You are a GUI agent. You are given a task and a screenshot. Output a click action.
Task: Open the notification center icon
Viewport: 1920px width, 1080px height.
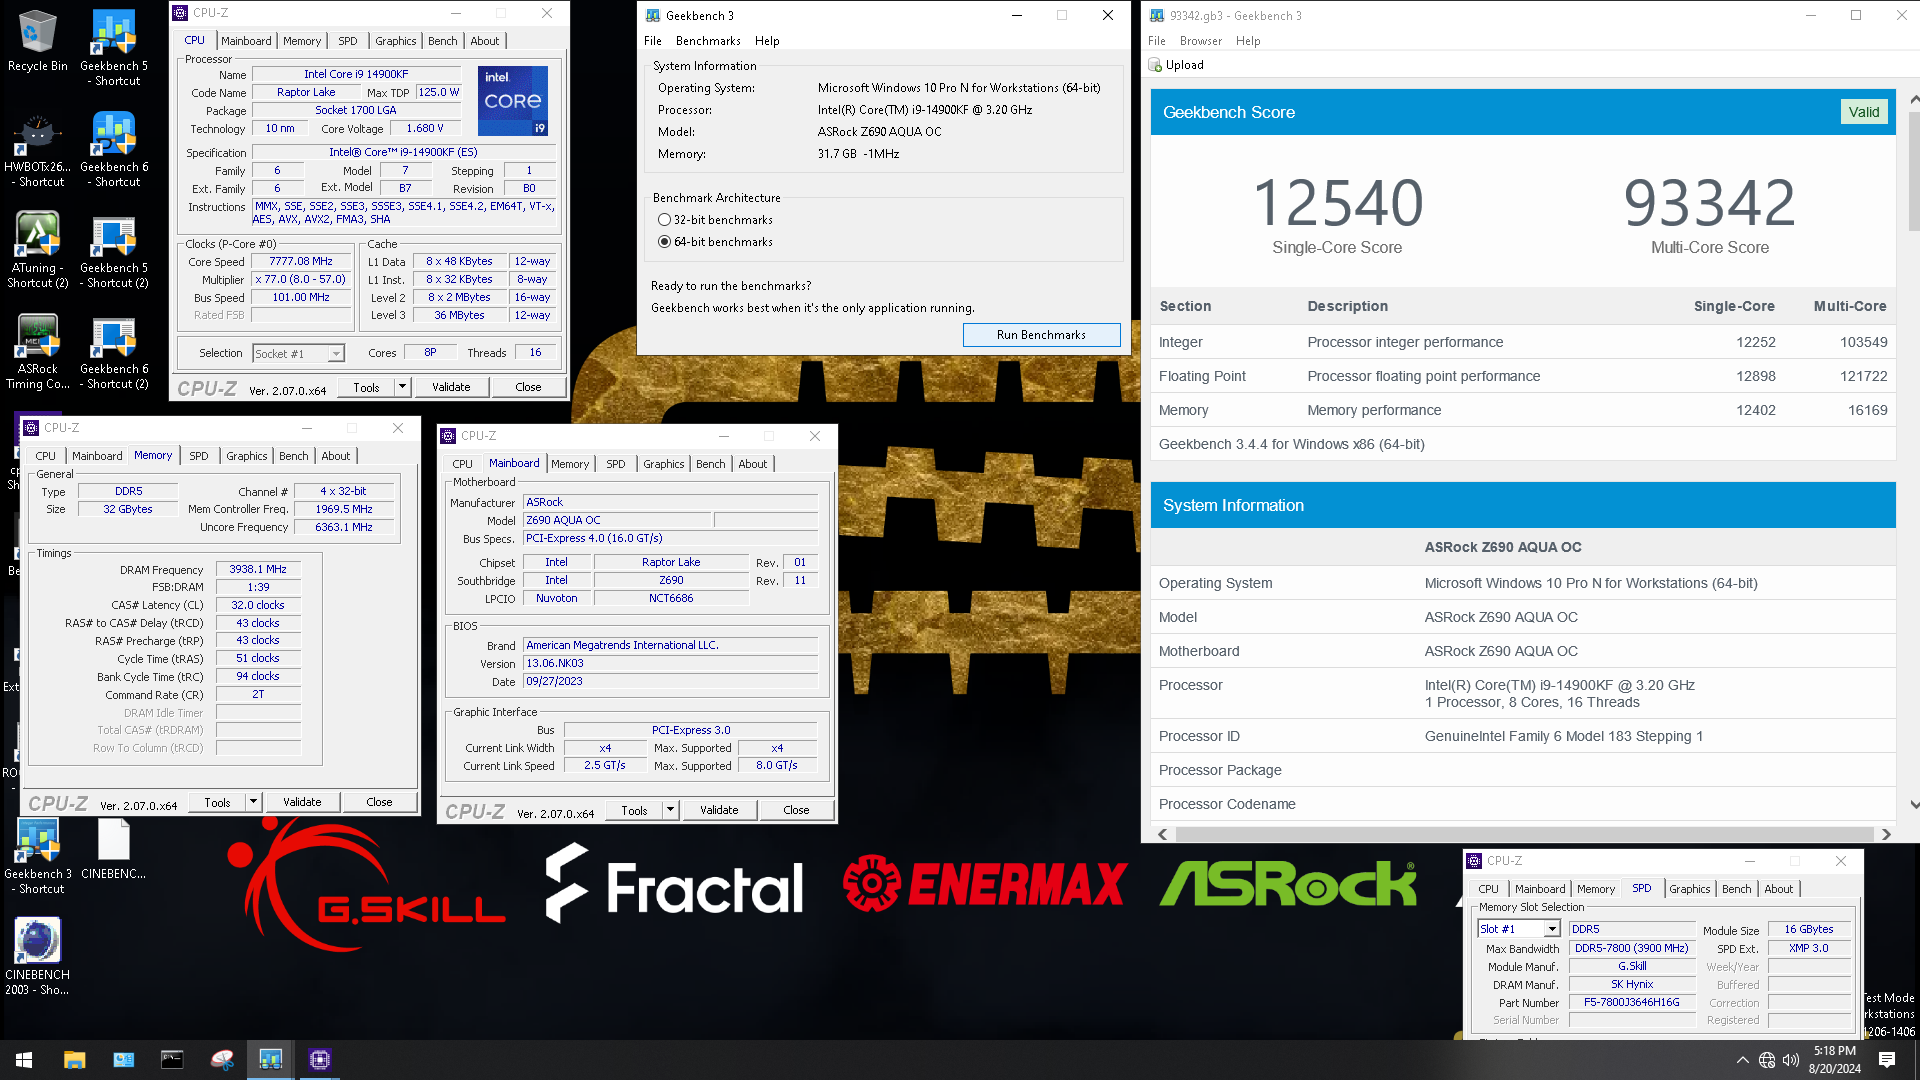point(1886,1060)
